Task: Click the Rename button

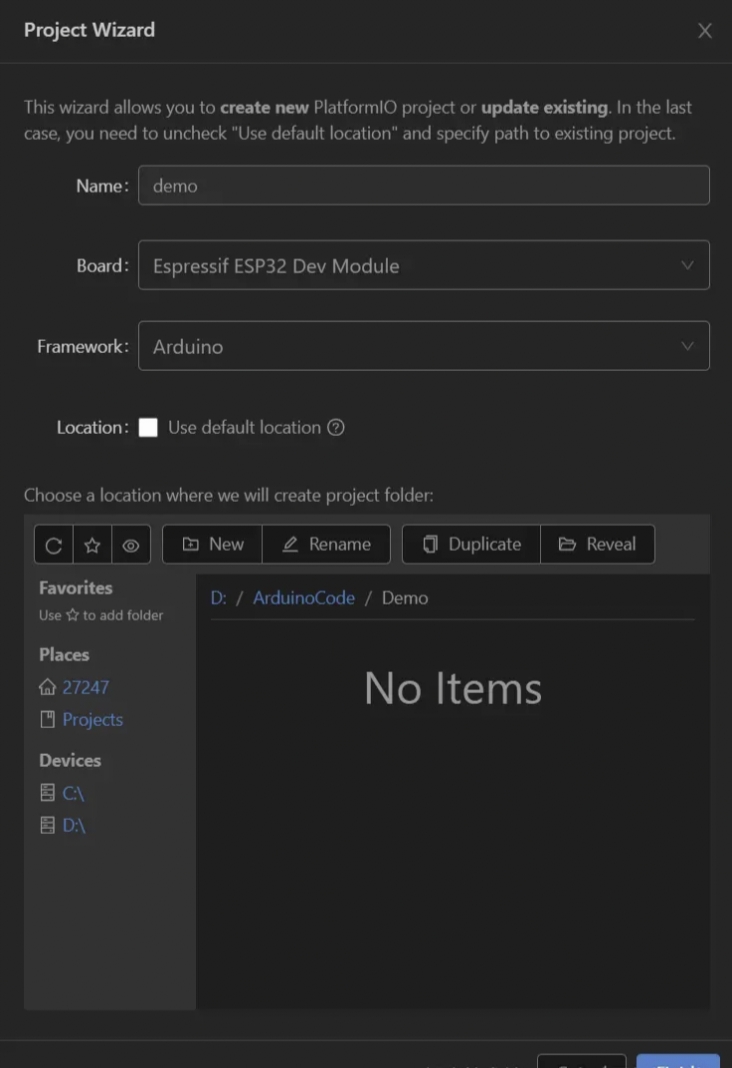Action: pyautogui.click(x=326, y=544)
